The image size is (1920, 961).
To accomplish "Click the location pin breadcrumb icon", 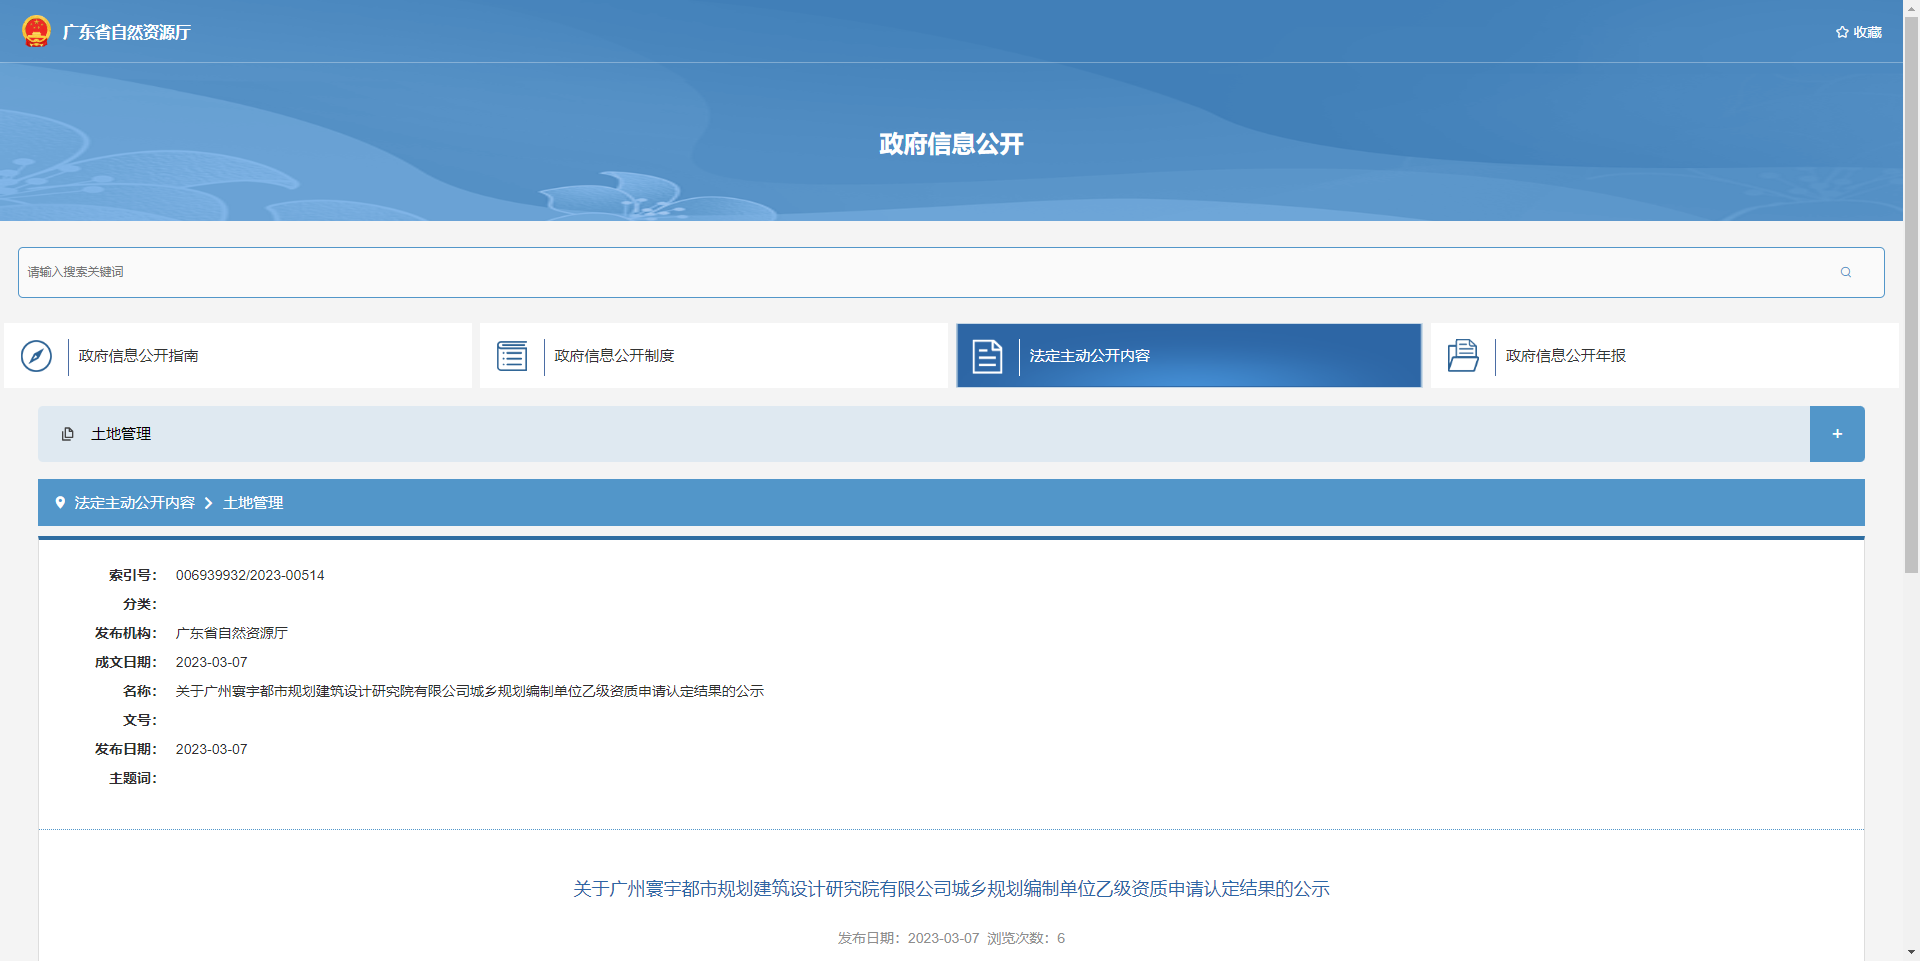I will pos(60,503).
